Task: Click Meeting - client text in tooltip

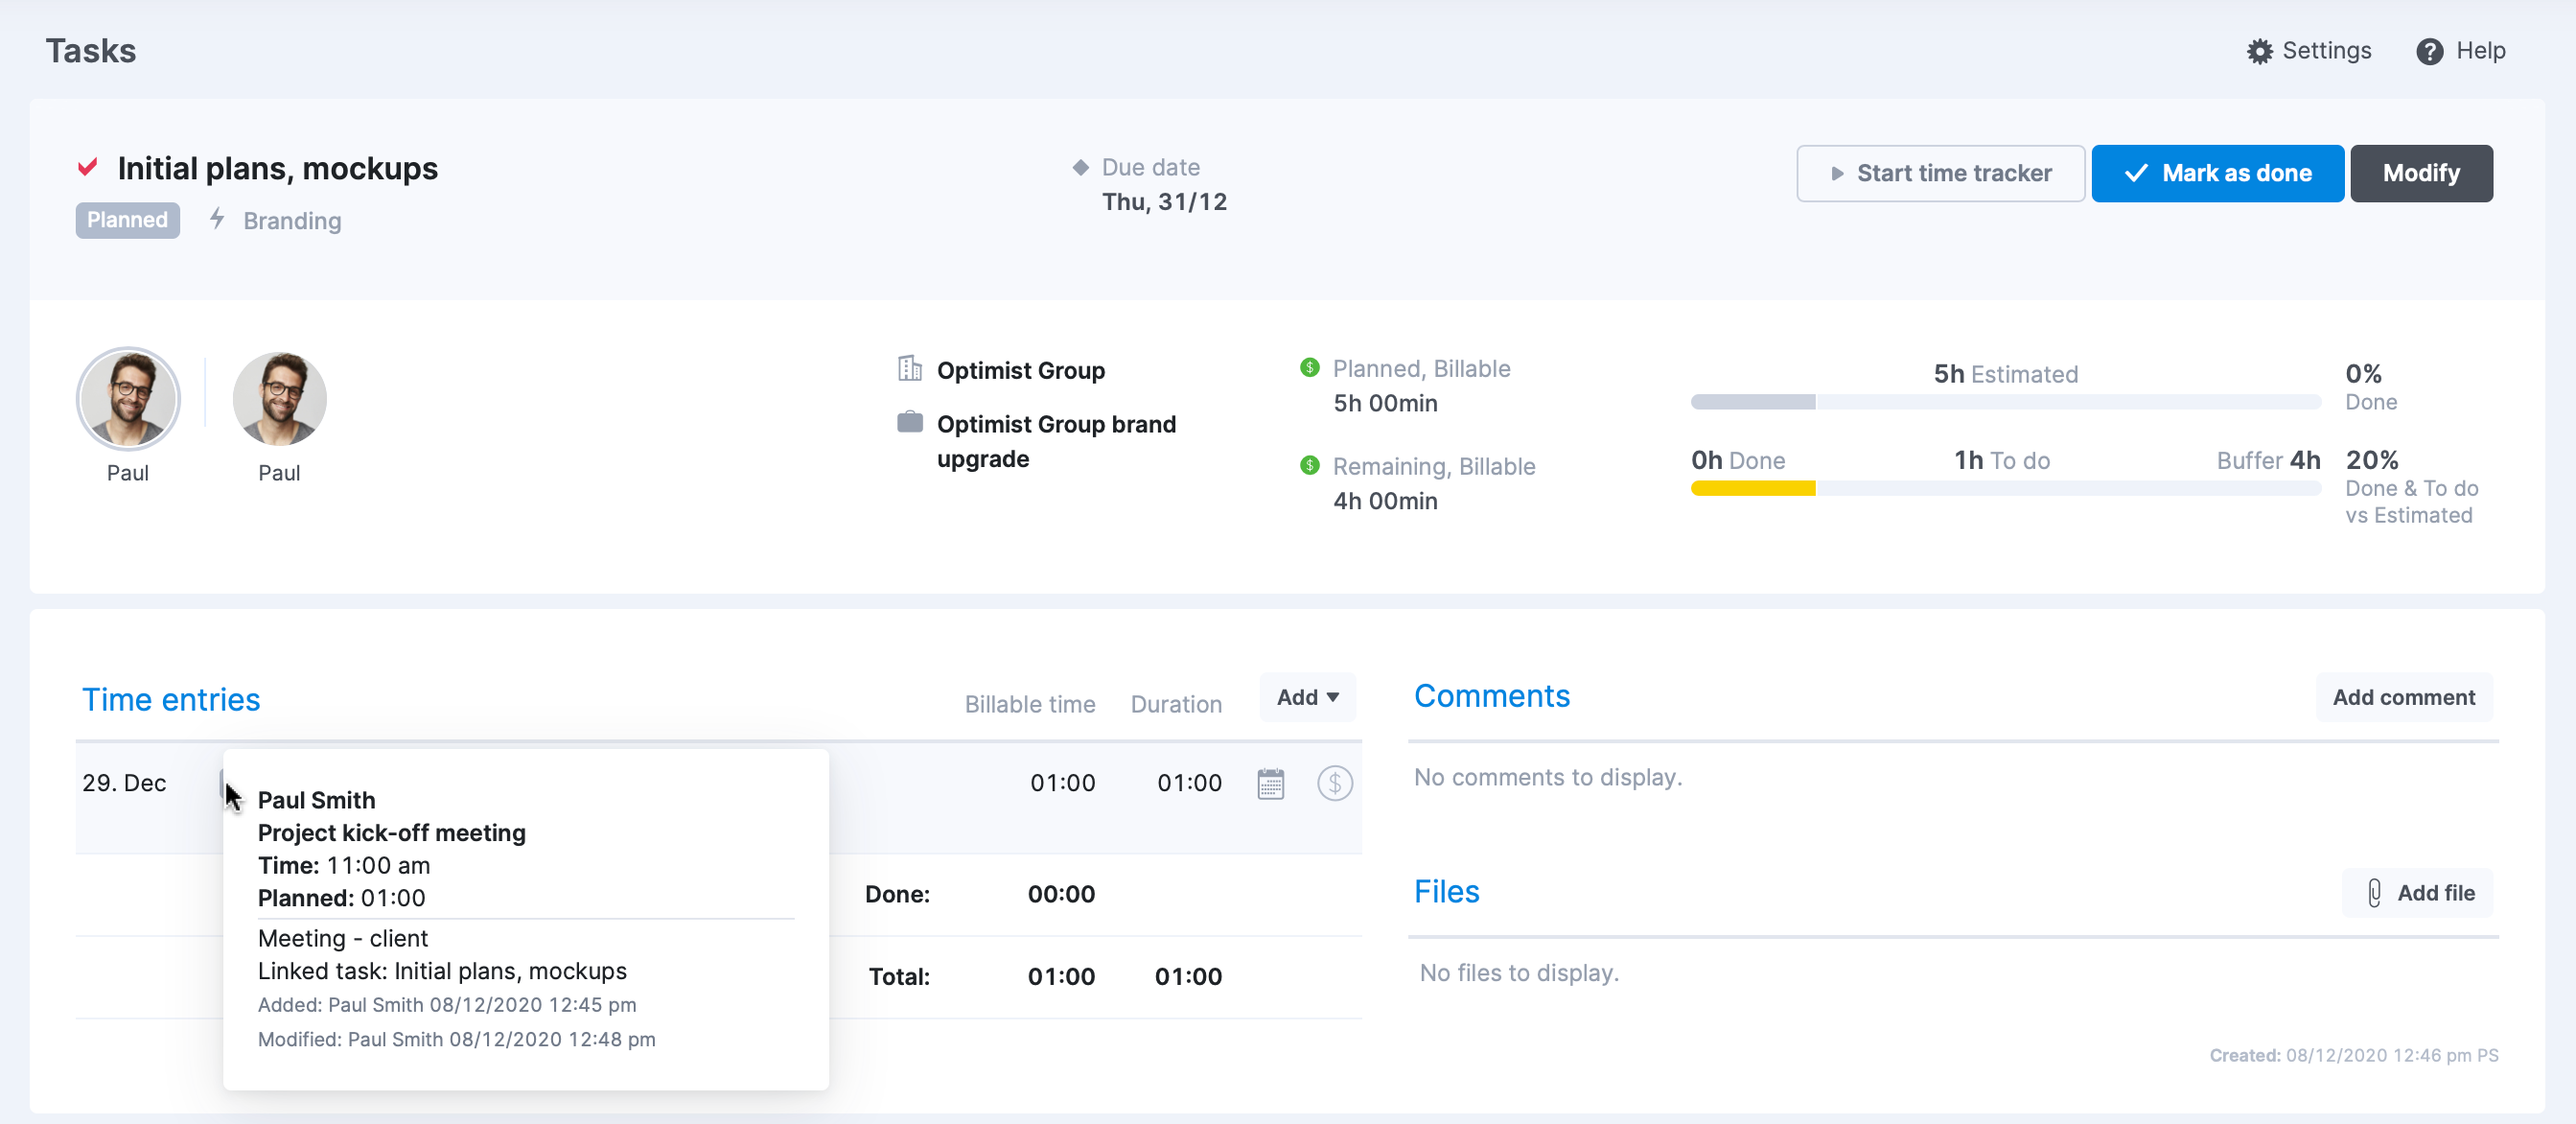Action: point(342,938)
